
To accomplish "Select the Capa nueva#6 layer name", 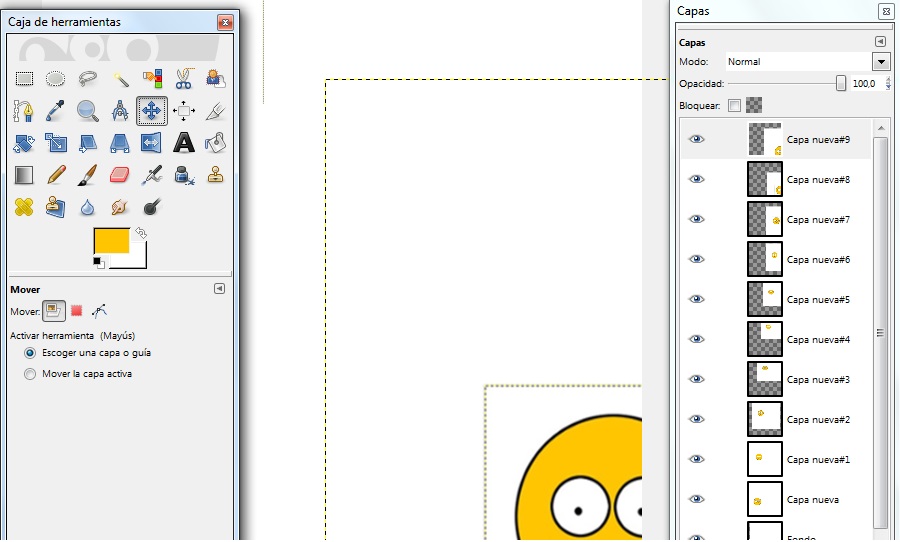I will click(818, 260).
